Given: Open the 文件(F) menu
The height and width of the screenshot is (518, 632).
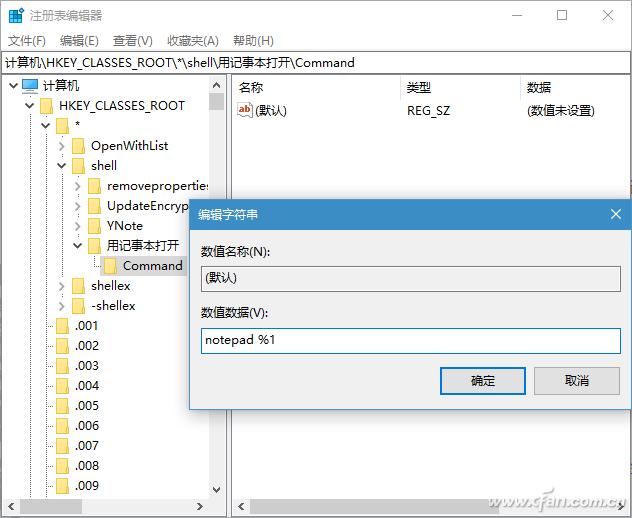Looking at the screenshot, I should pyautogui.click(x=27, y=40).
